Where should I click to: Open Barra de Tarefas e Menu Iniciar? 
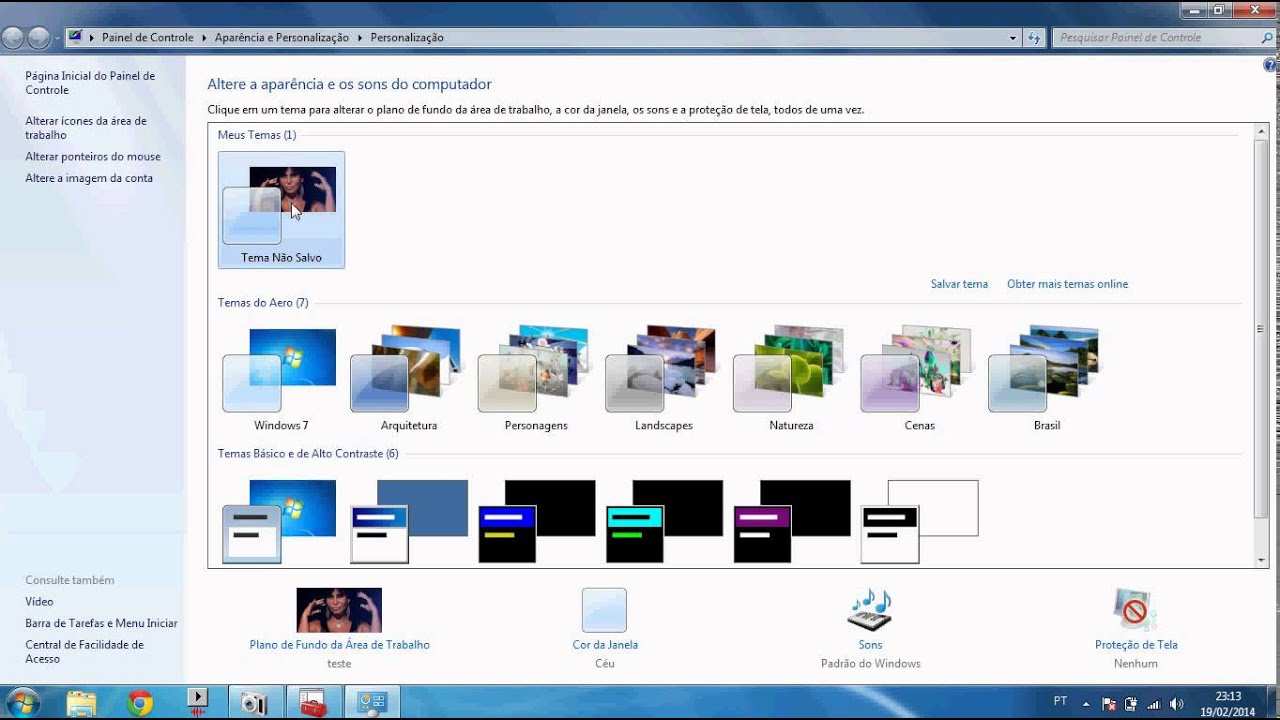pyautogui.click(x=101, y=623)
